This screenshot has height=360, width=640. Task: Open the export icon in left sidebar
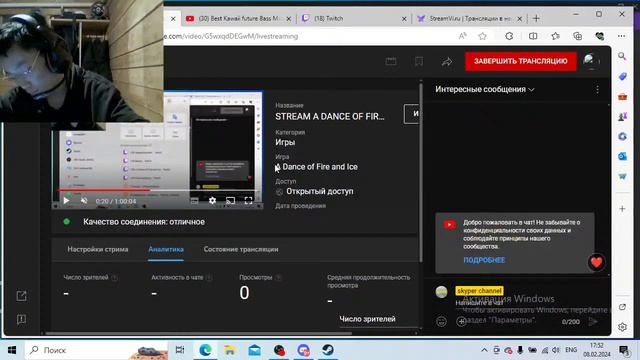point(21,296)
